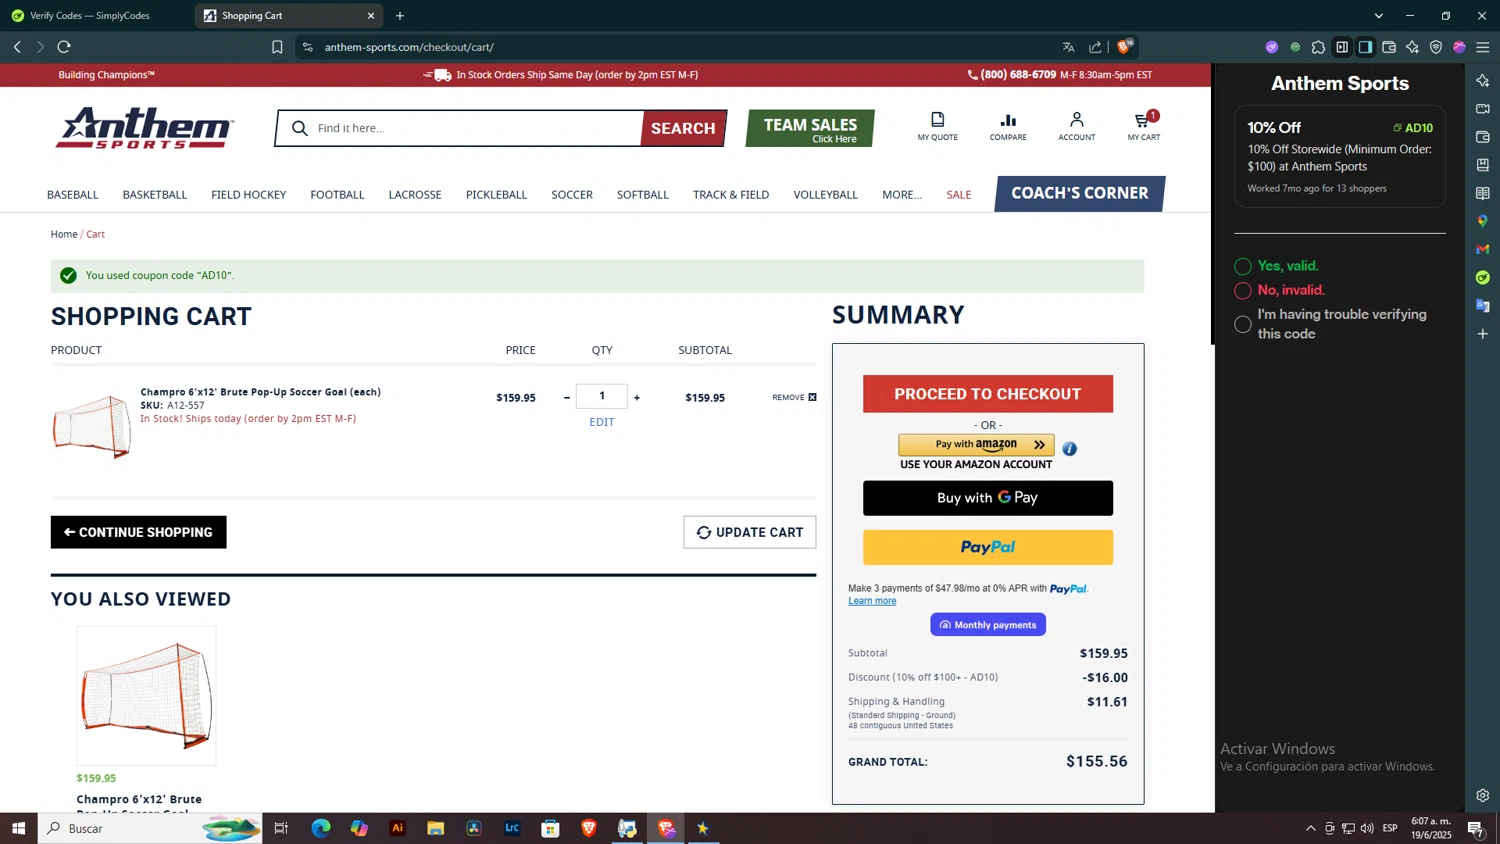This screenshot has width=1500, height=844.
Task: Click the Remove item X icon
Action: 812,397
